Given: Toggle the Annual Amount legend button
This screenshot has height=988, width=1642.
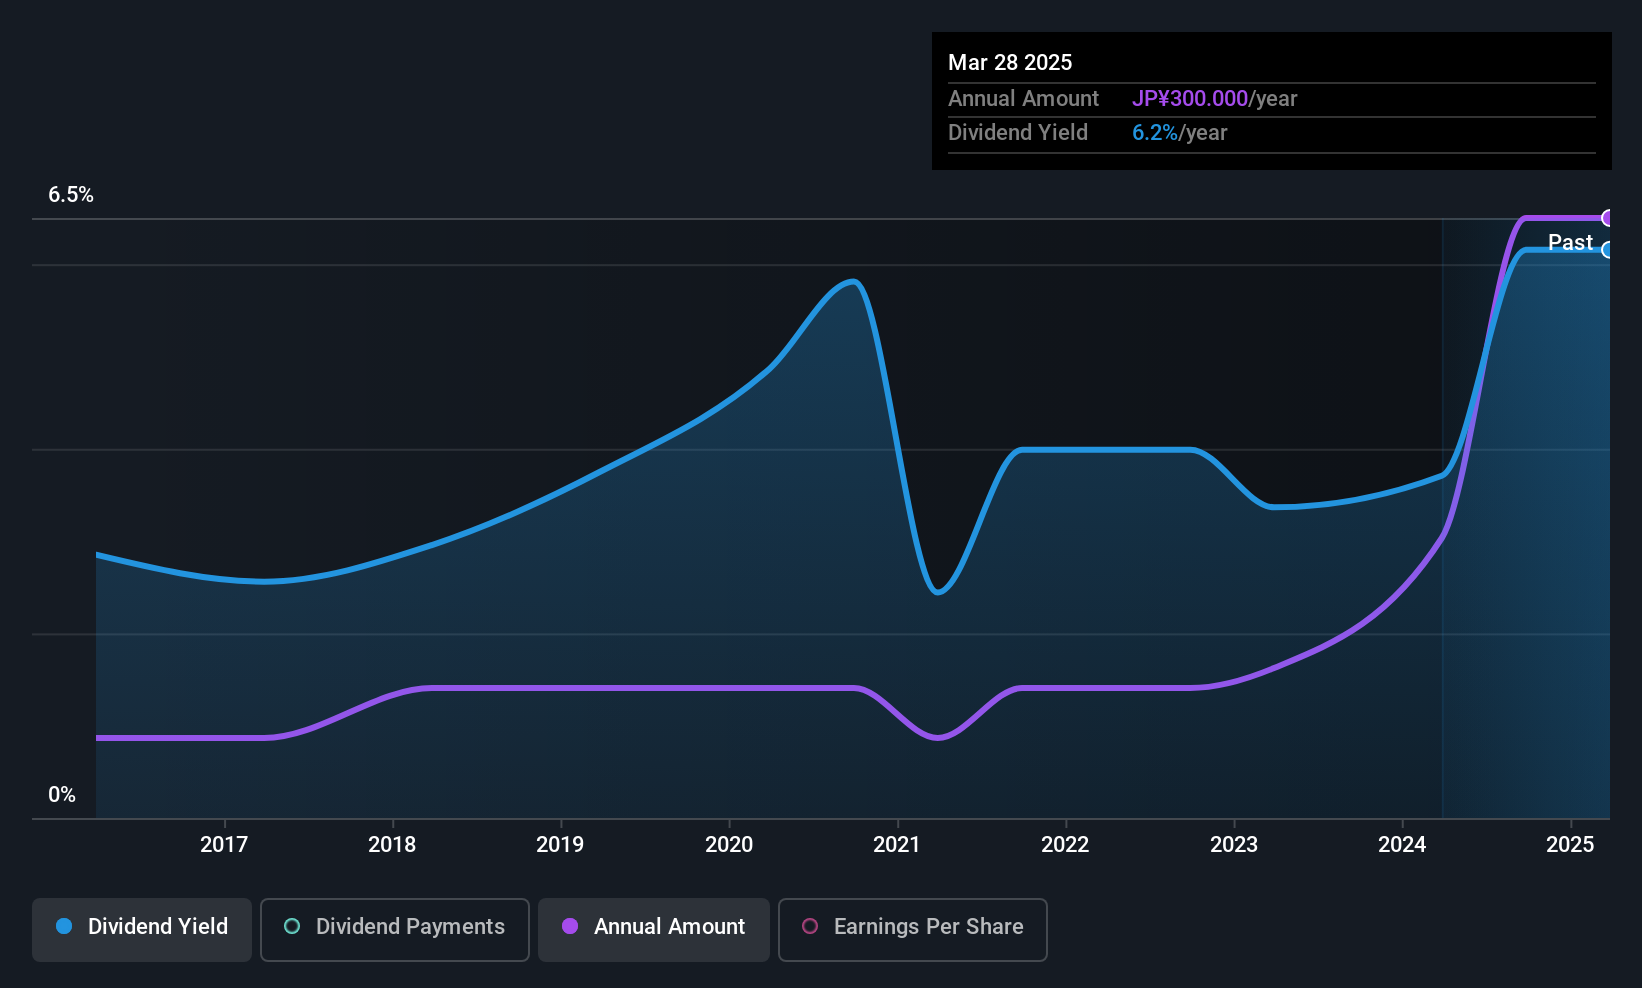Looking at the screenshot, I should pos(654,929).
